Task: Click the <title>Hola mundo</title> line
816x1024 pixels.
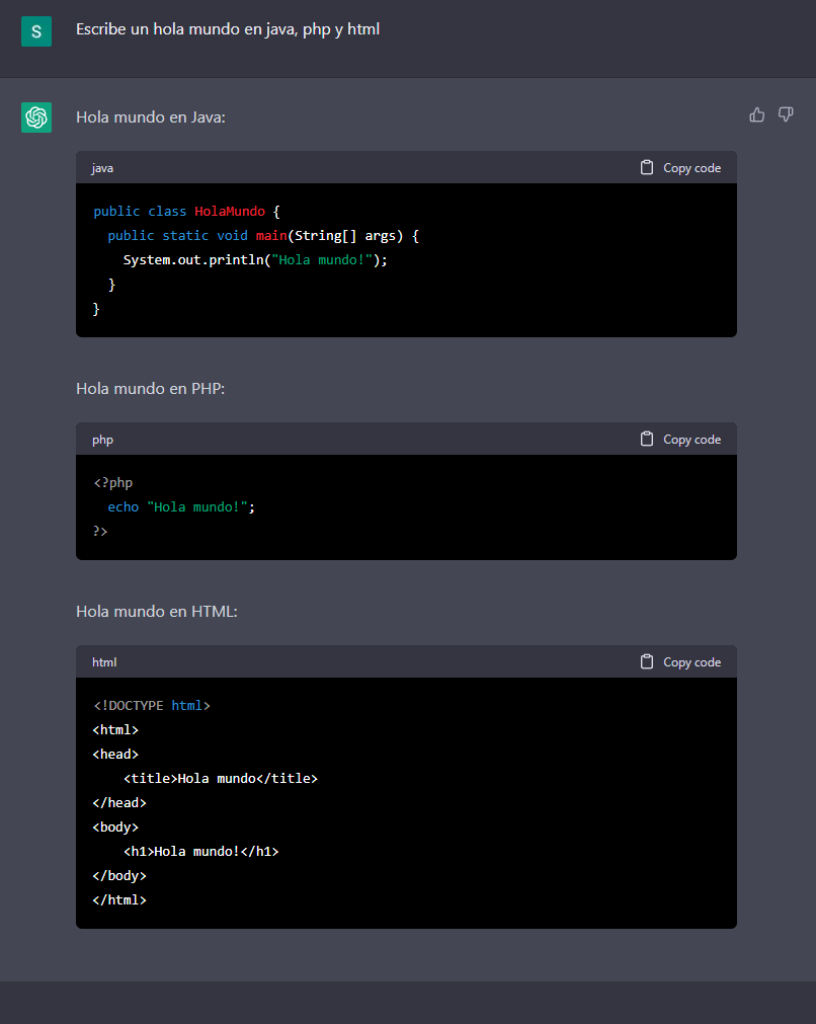Action: pyautogui.click(x=220, y=778)
